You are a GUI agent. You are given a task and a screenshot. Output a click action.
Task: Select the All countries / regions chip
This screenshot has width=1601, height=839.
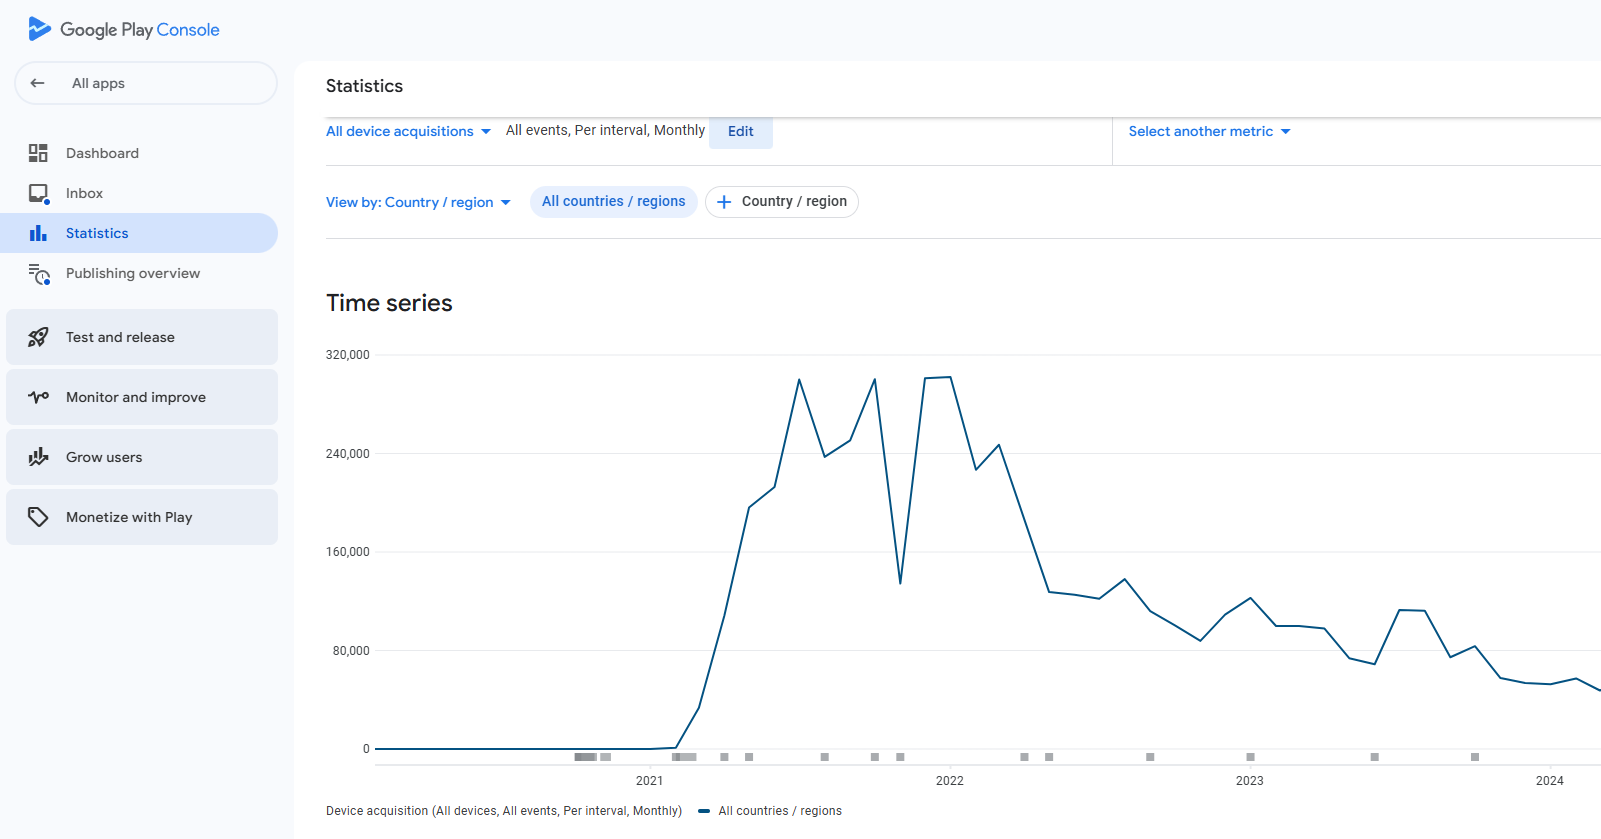click(614, 201)
